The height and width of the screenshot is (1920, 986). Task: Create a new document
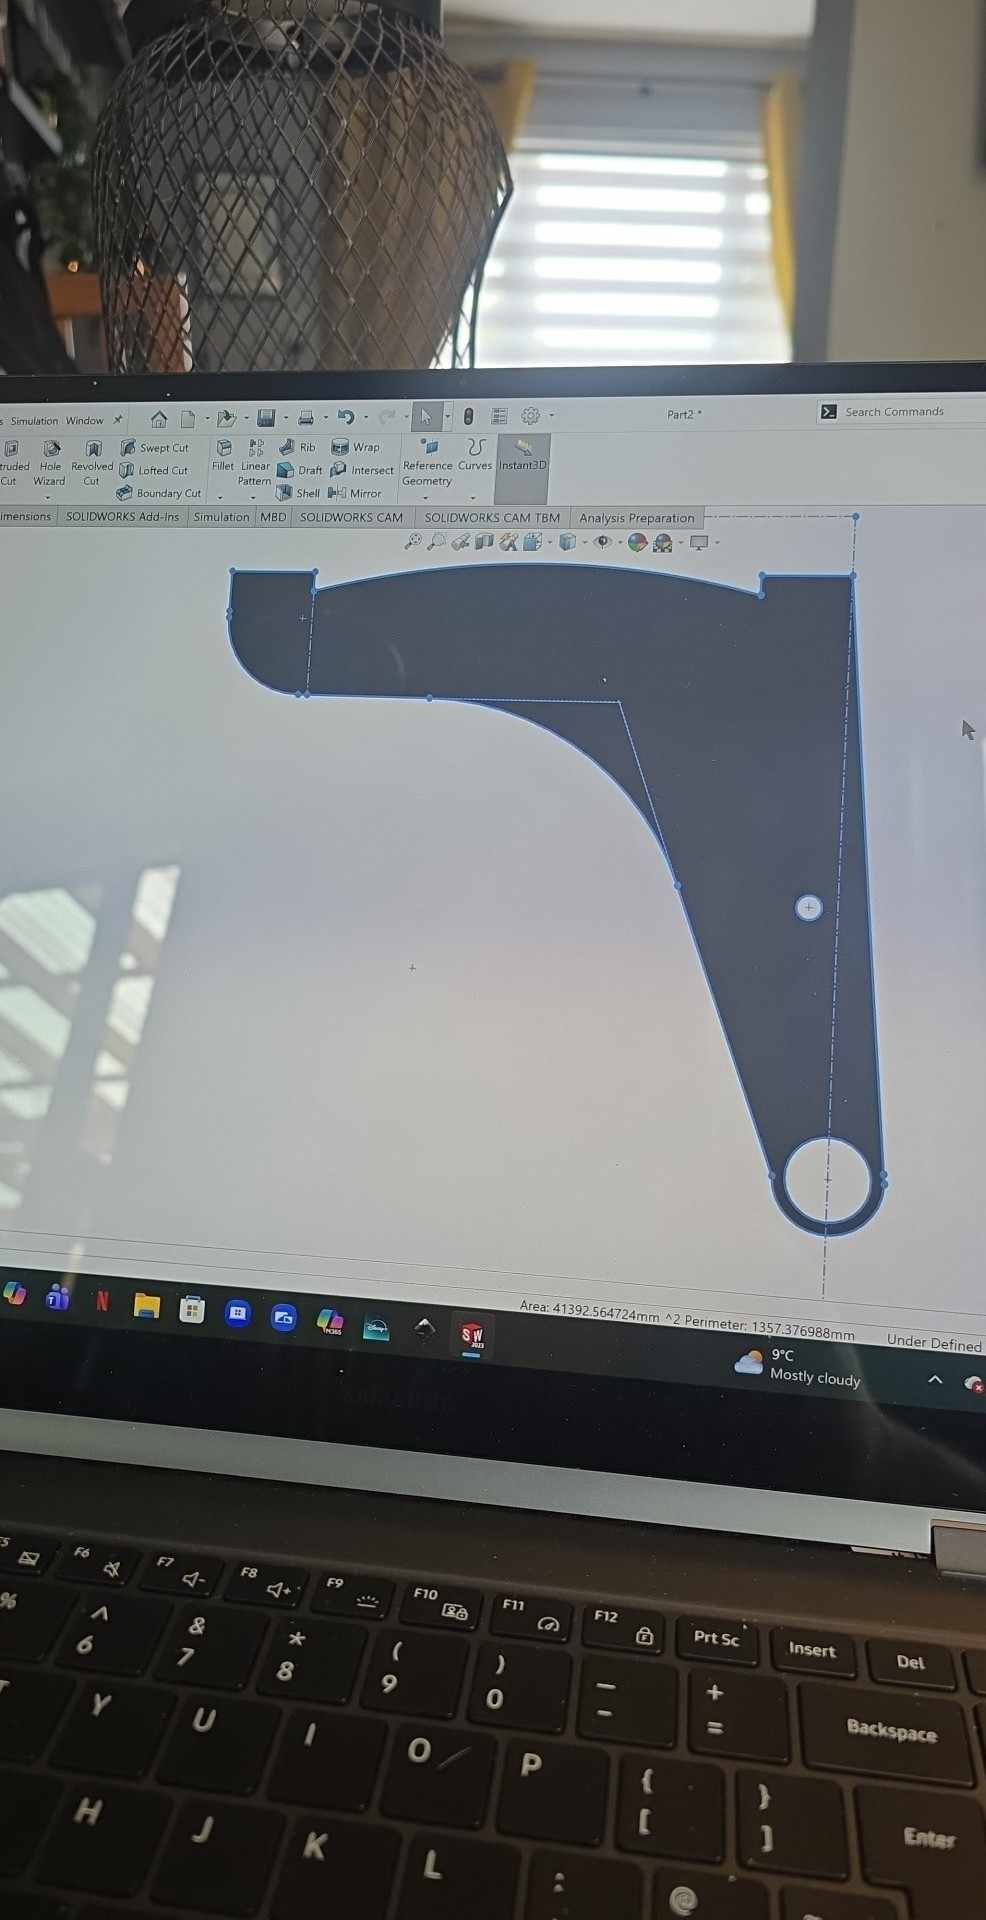coord(188,418)
